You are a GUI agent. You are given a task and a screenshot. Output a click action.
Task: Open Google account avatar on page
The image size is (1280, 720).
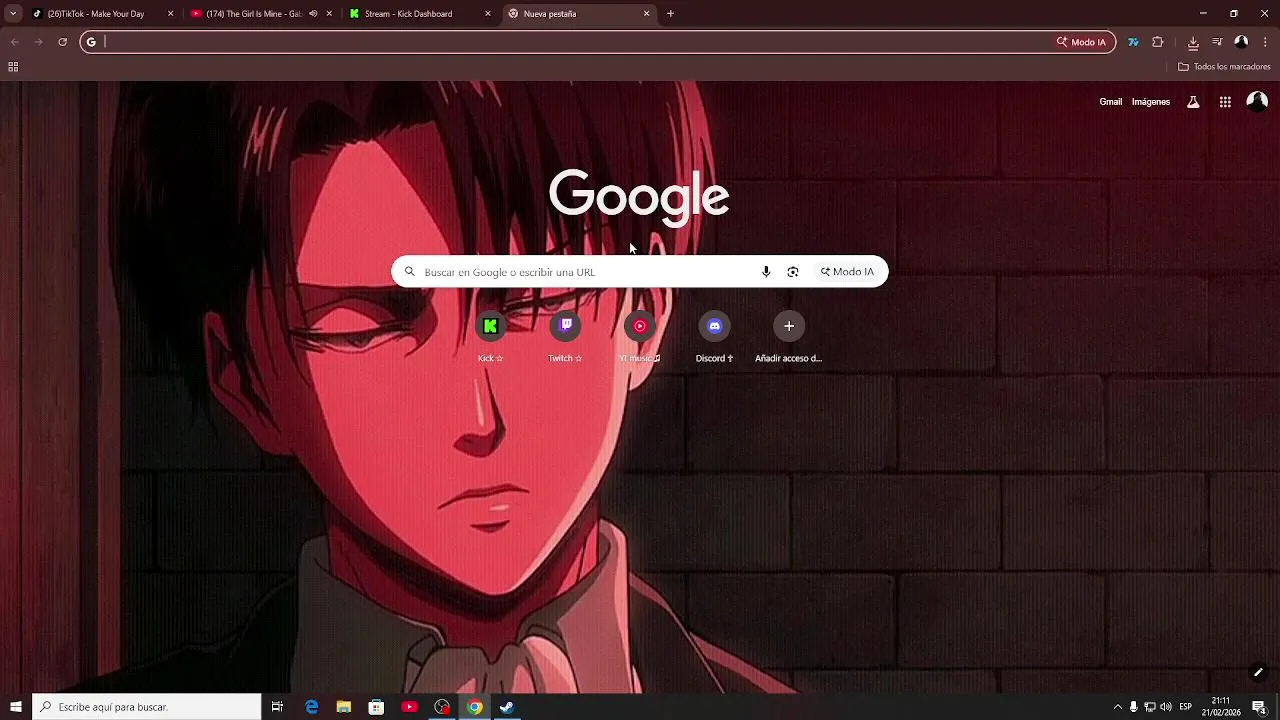pyautogui.click(x=1258, y=102)
